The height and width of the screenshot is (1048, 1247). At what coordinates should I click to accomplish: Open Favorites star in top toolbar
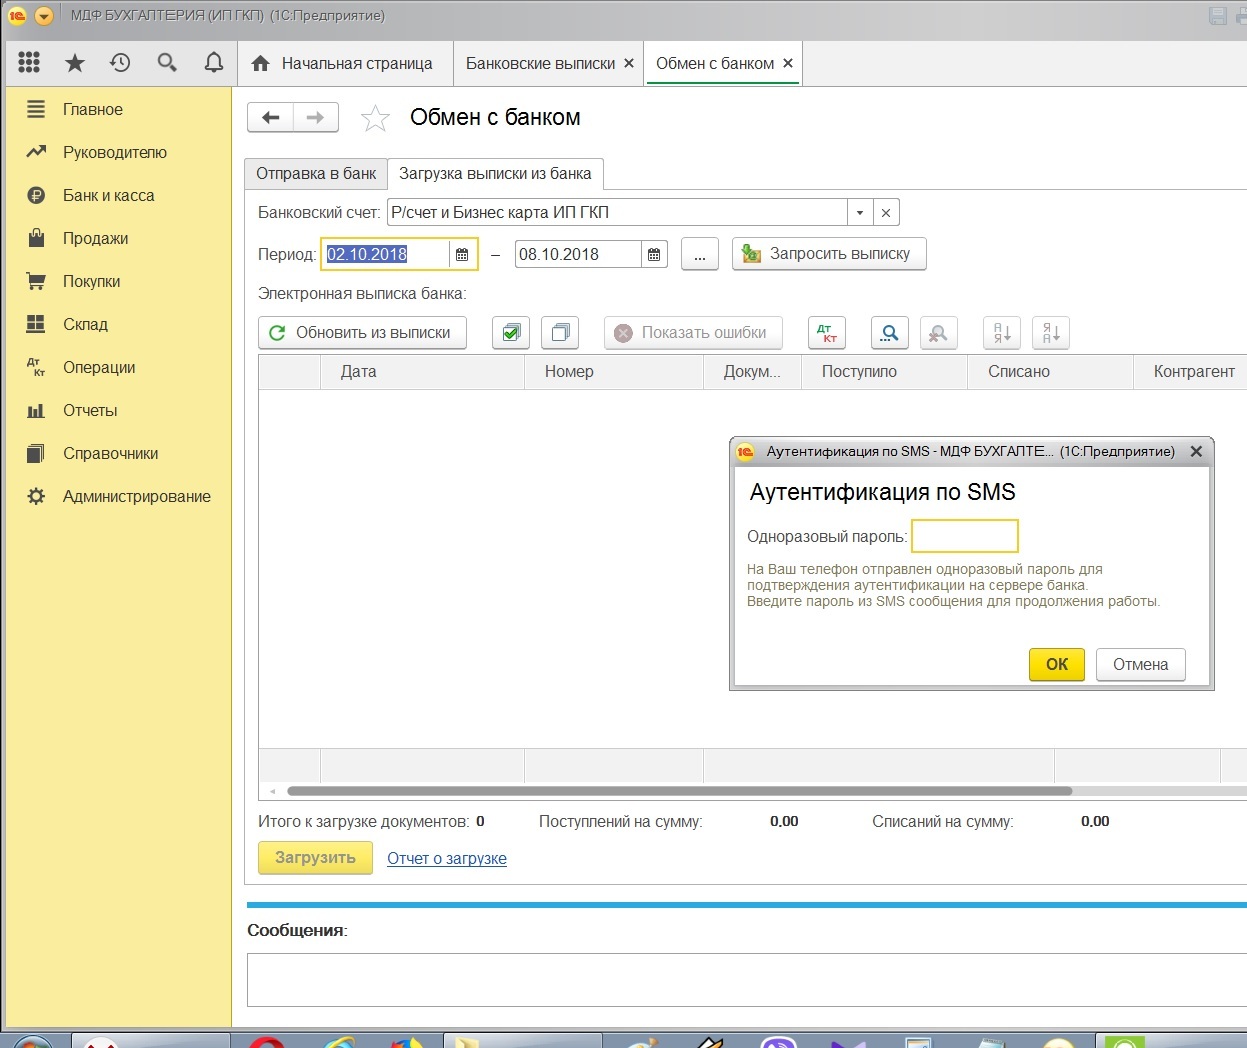[75, 63]
